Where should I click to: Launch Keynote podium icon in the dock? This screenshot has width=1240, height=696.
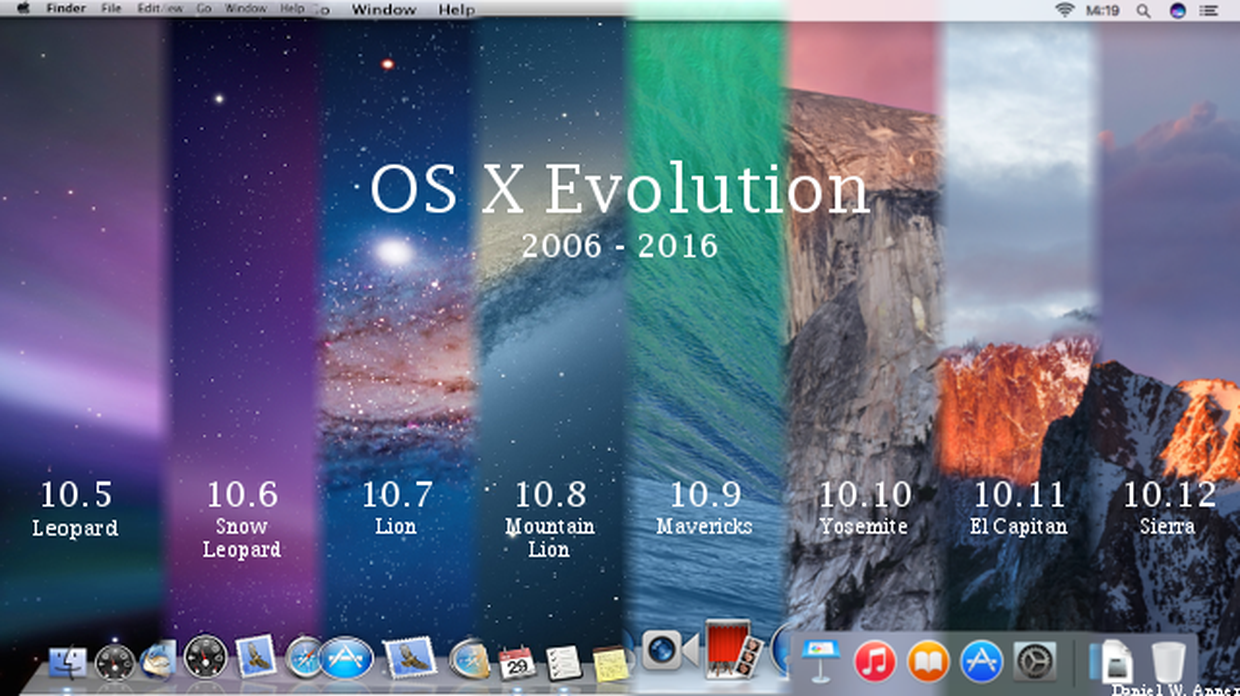tap(822, 661)
